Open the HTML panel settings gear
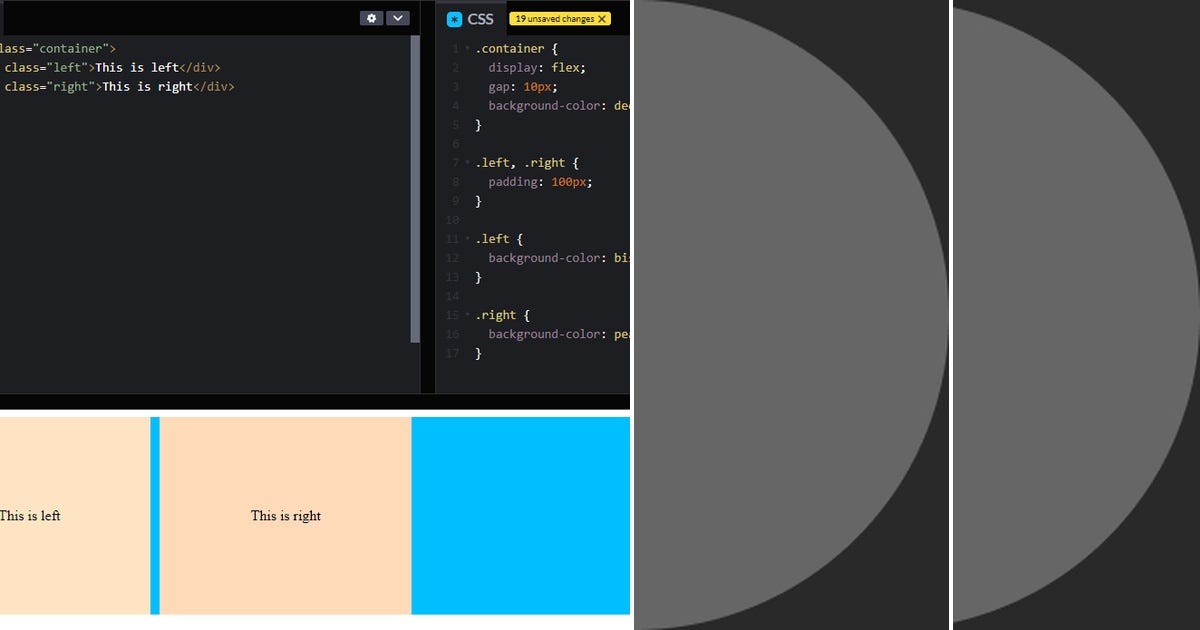The height and width of the screenshot is (630, 1200). point(370,17)
